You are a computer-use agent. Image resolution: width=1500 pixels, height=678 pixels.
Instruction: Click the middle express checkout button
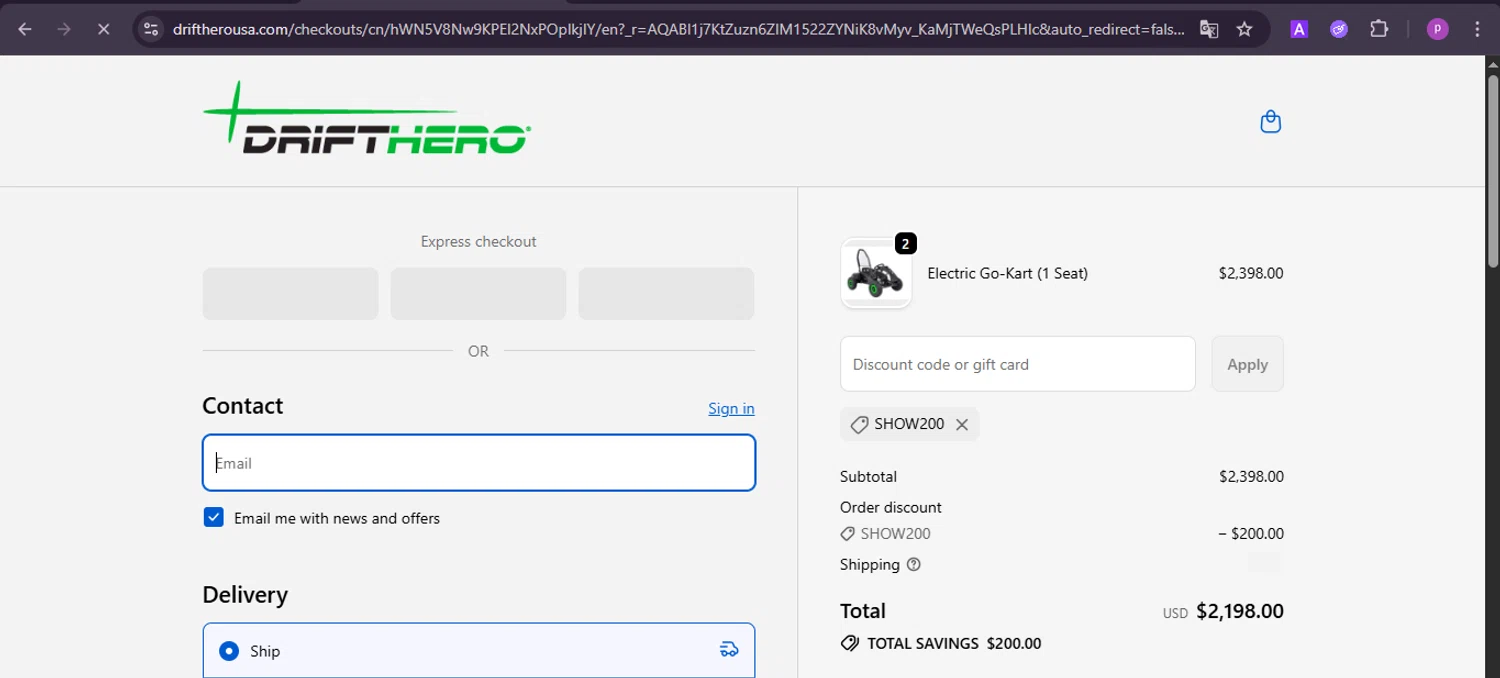click(478, 294)
